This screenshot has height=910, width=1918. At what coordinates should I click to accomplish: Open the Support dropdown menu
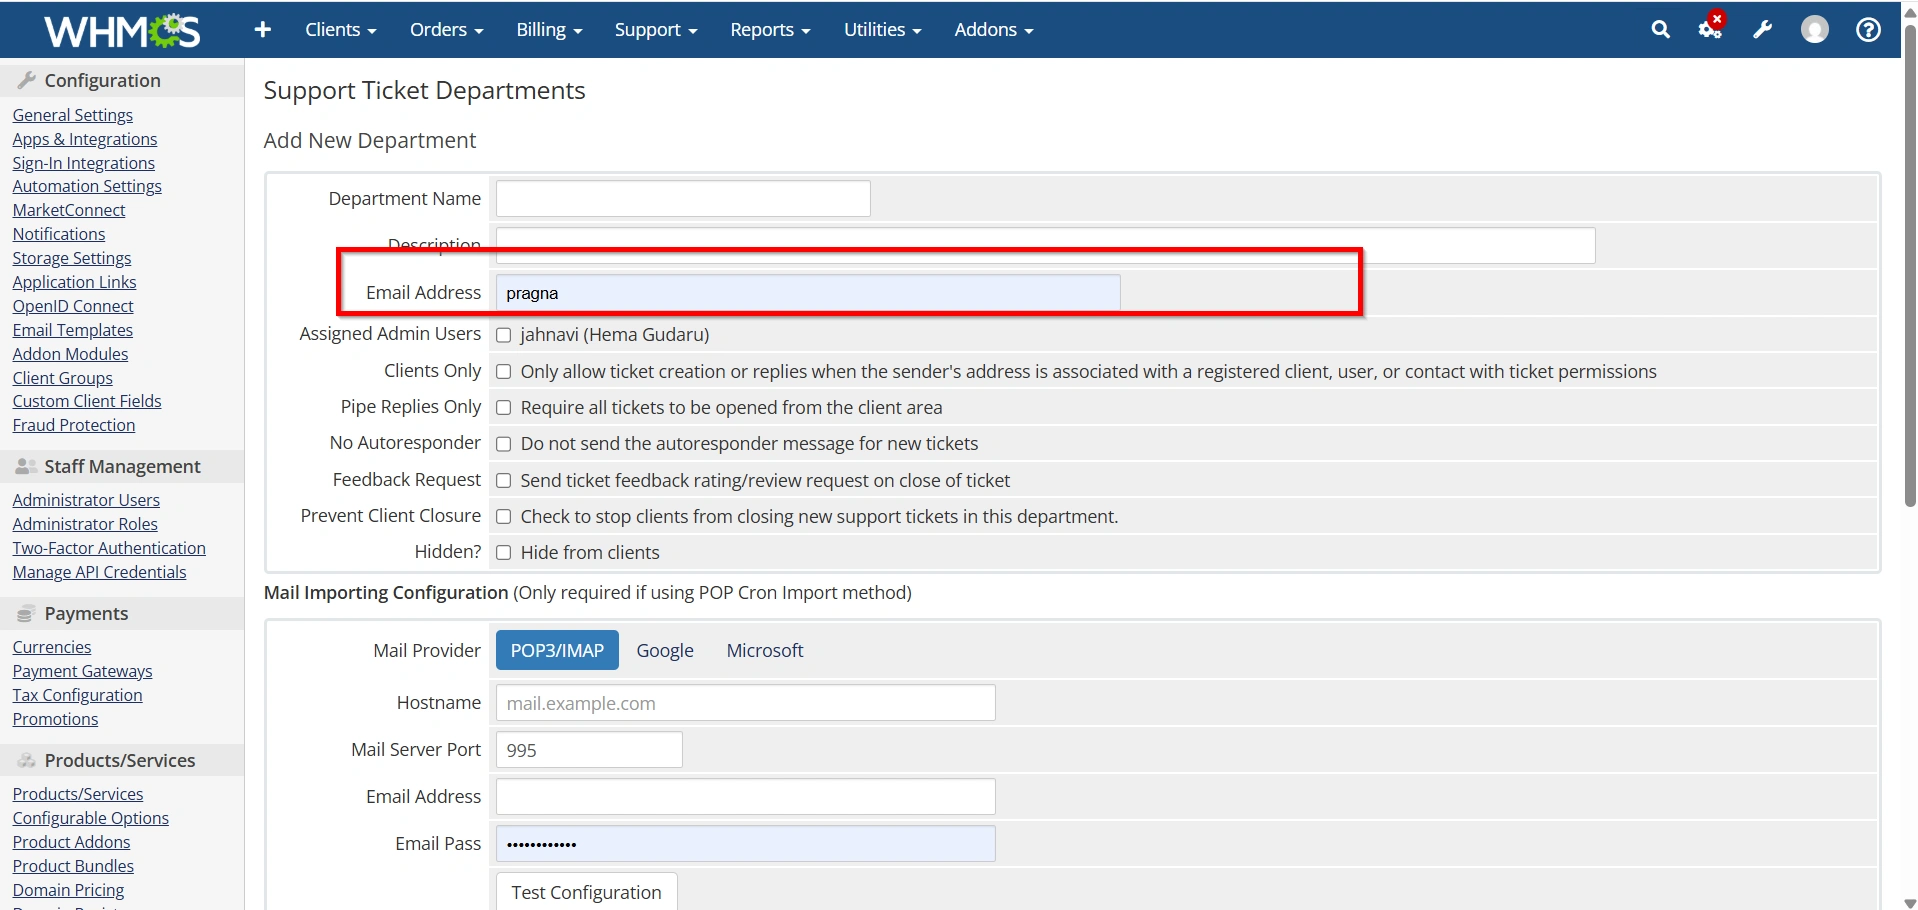click(x=655, y=30)
